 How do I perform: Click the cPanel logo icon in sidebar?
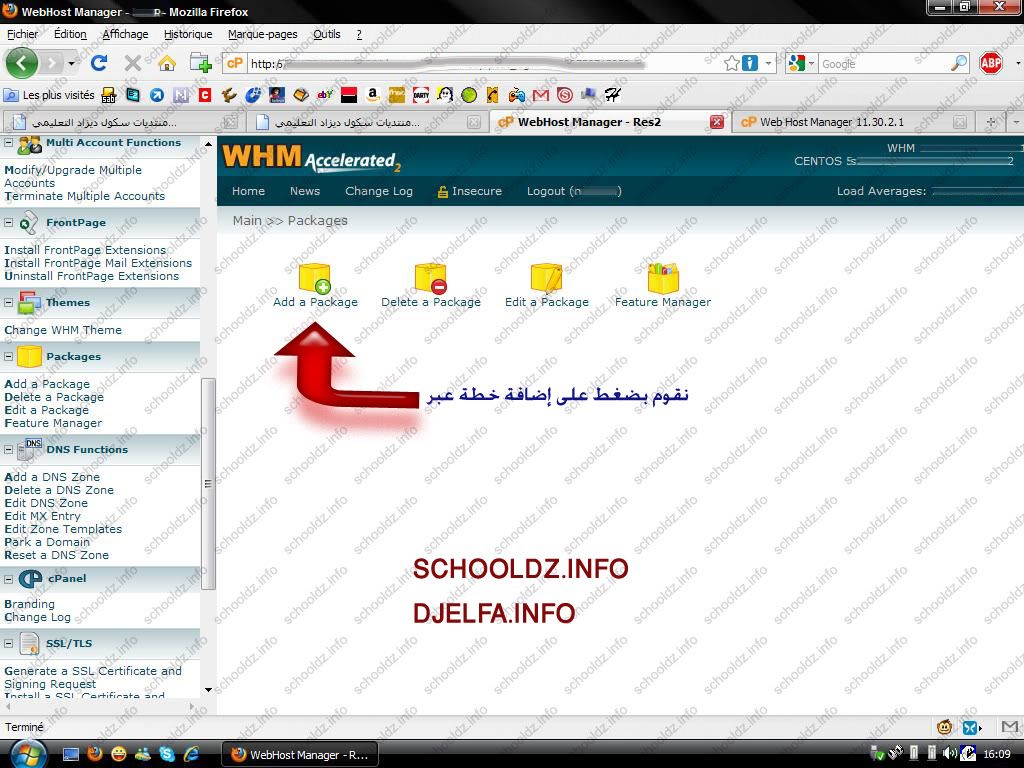30,579
